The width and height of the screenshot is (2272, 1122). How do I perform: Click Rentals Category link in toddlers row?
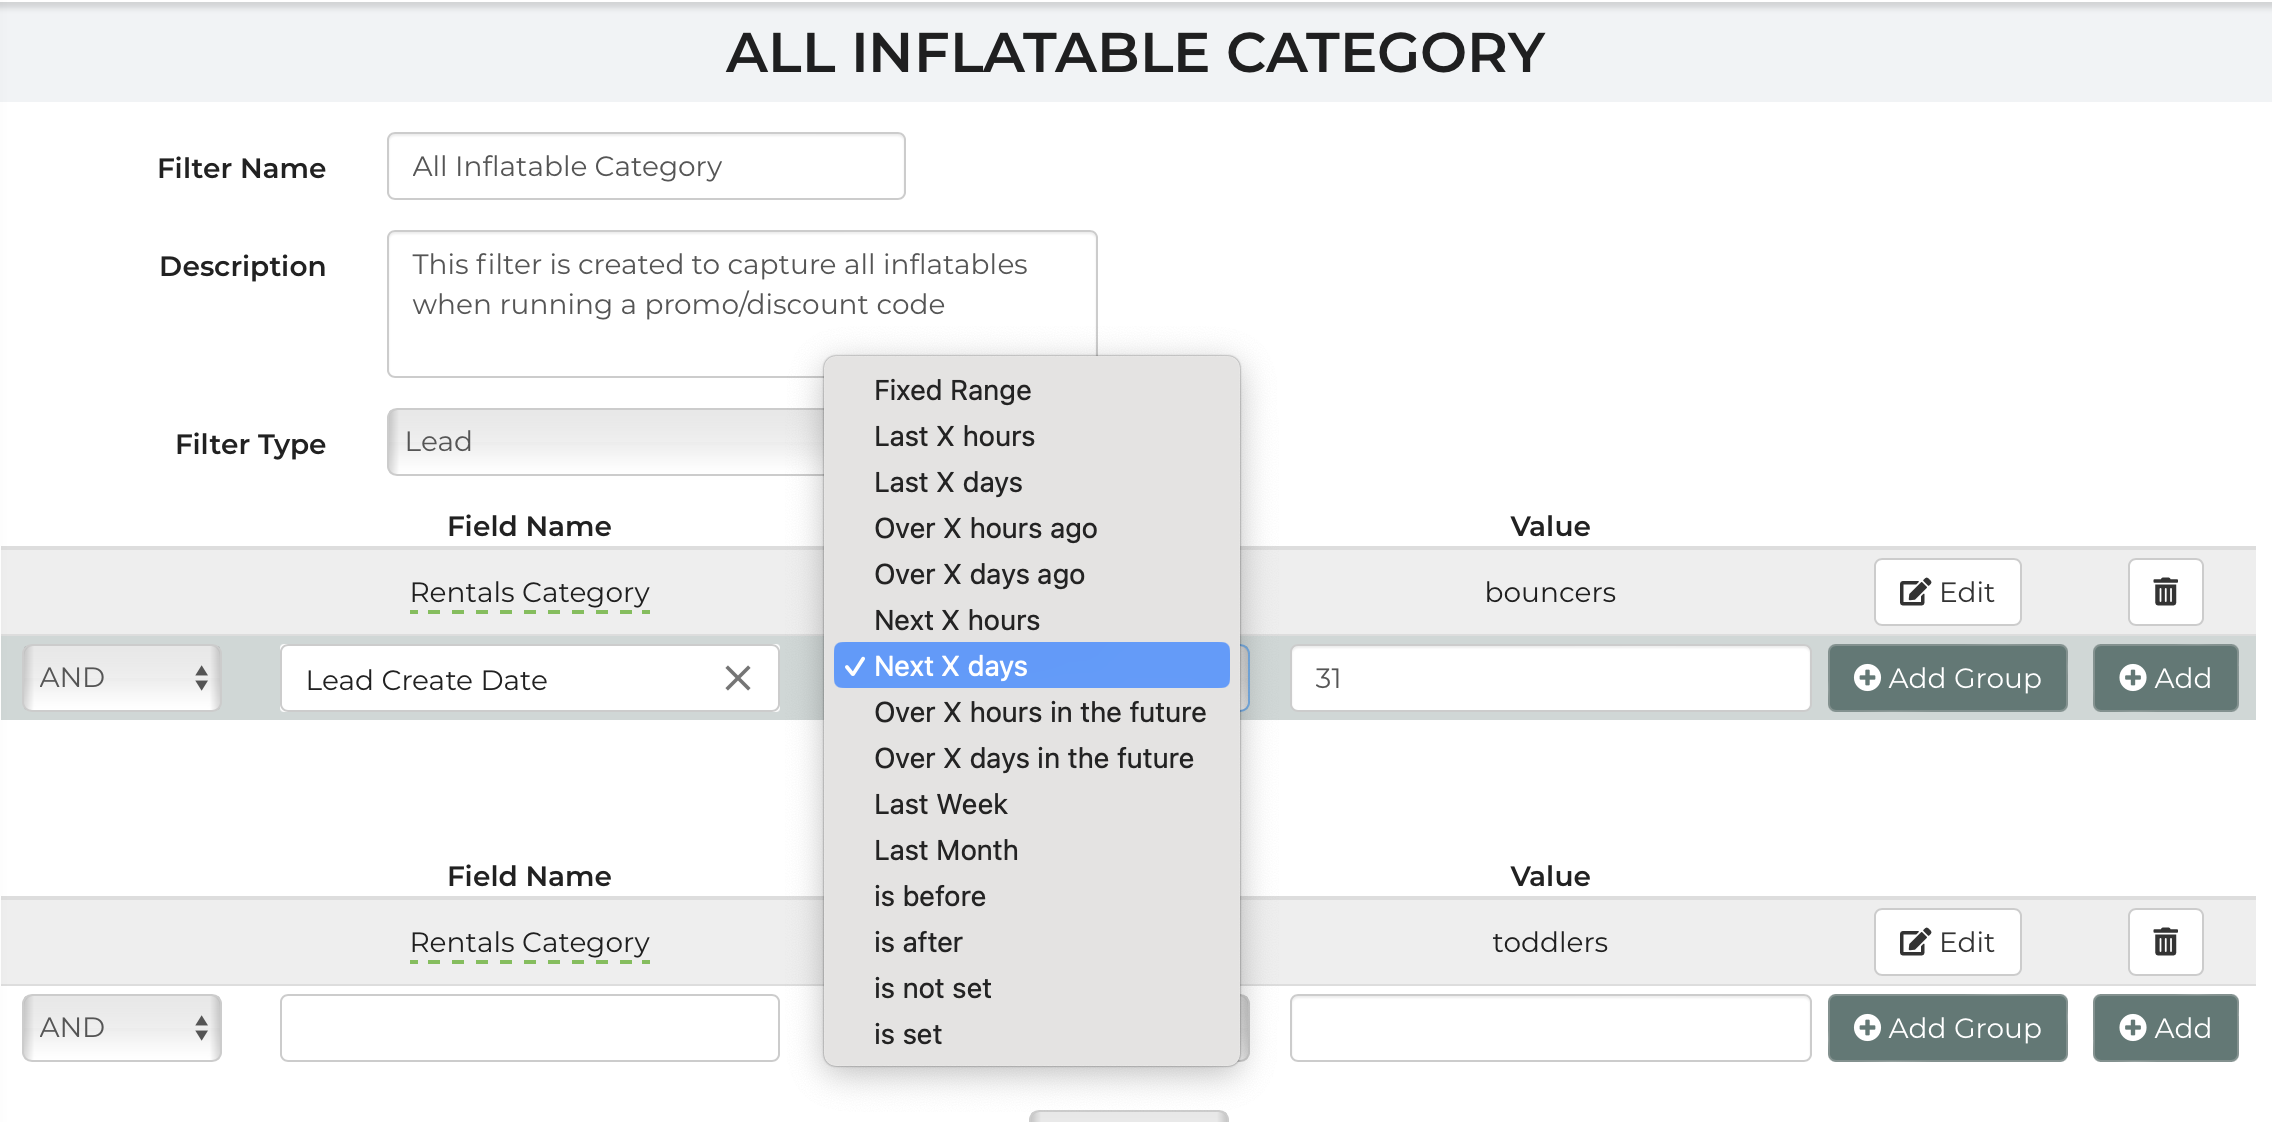tap(530, 943)
